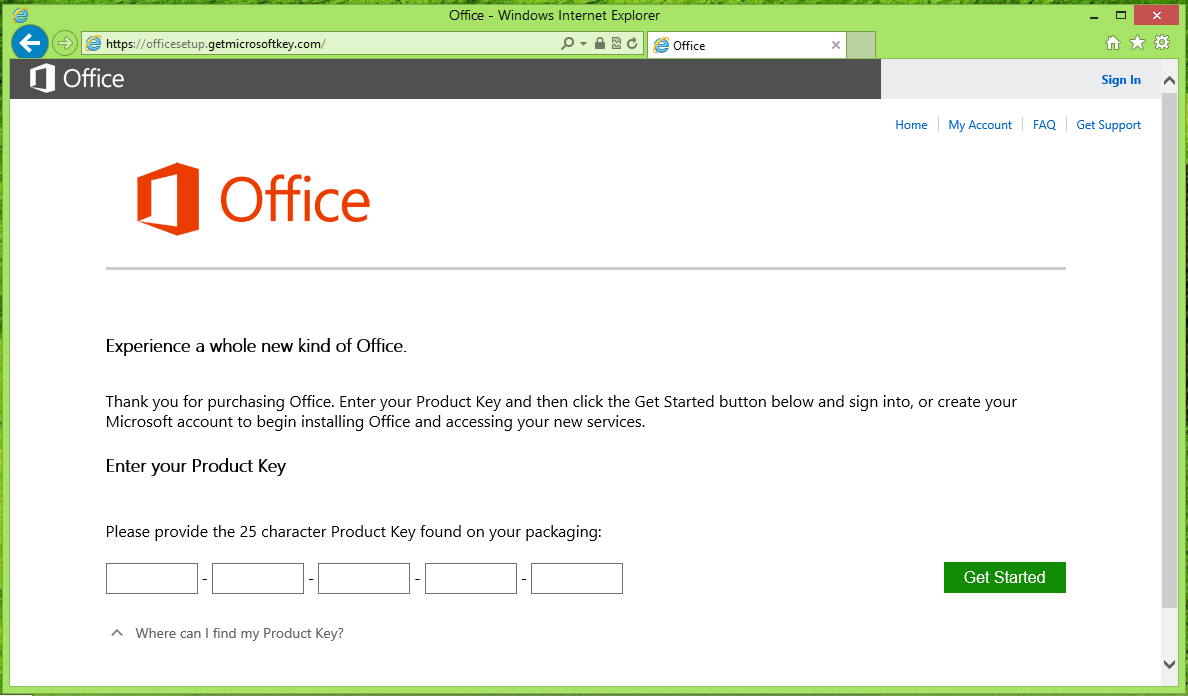Open the Home link in the page navigation
The image size is (1188, 696).
pyautogui.click(x=911, y=125)
